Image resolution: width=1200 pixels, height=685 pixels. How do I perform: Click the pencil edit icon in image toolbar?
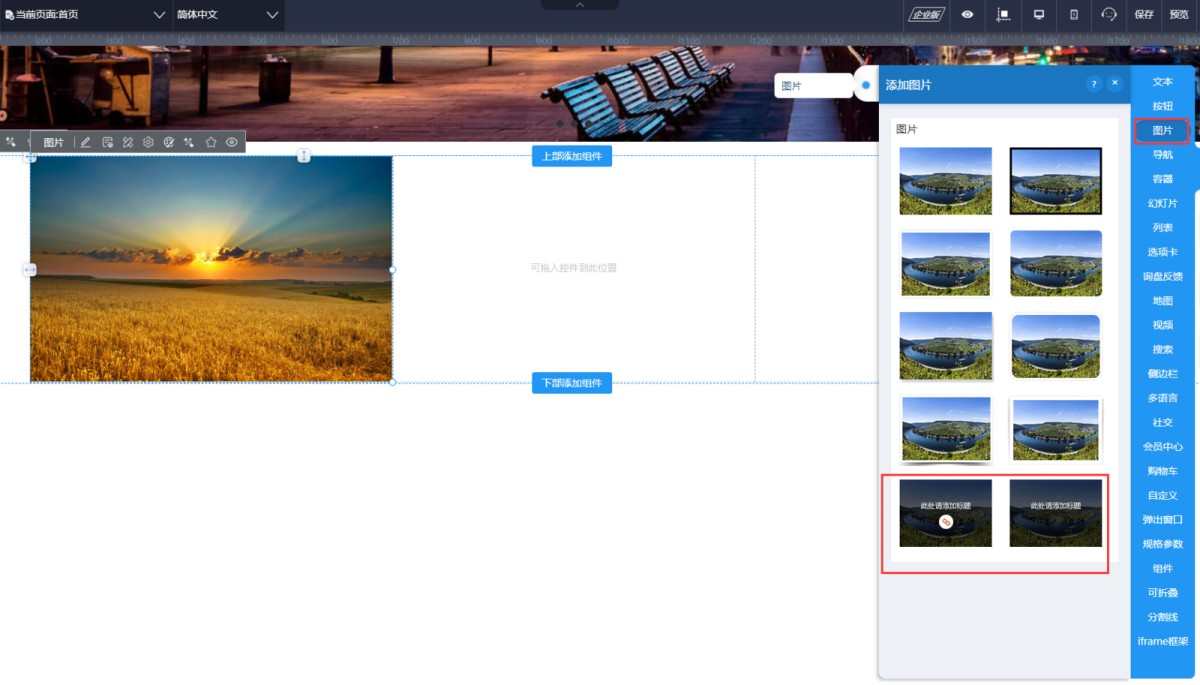pyautogui.click(x=86, y=142)
